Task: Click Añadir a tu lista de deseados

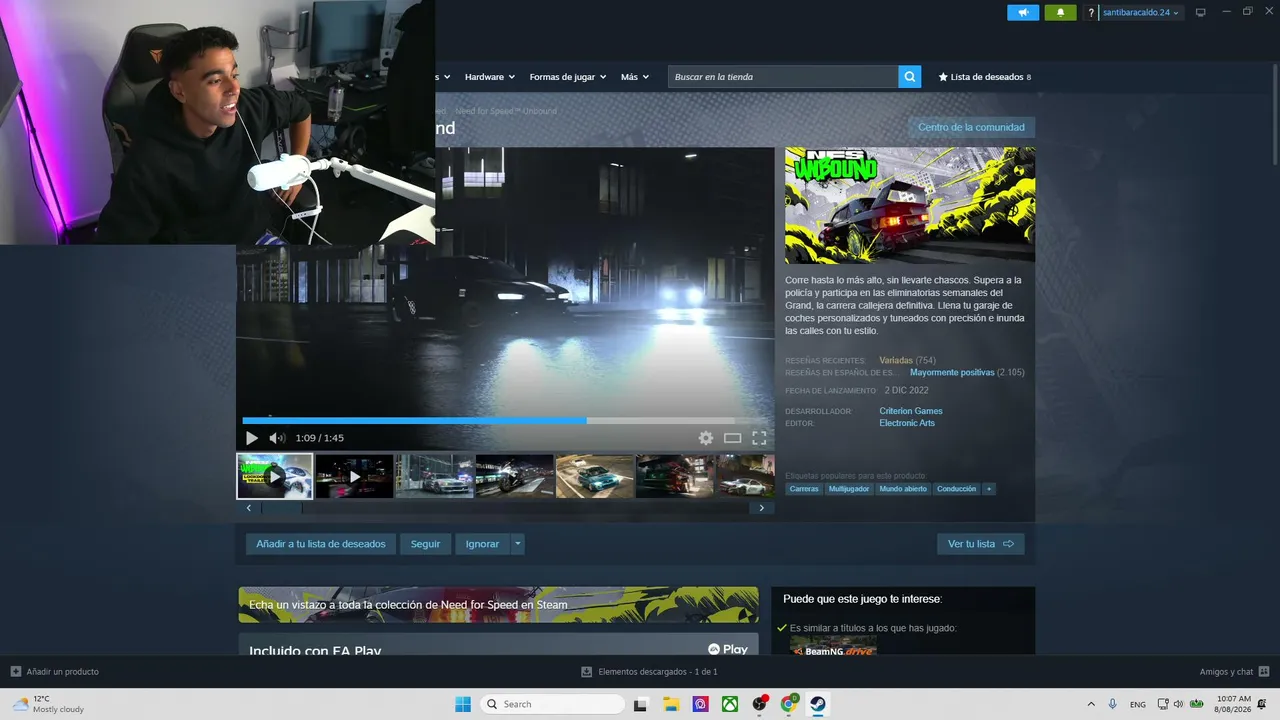Action: coord(321,544)
